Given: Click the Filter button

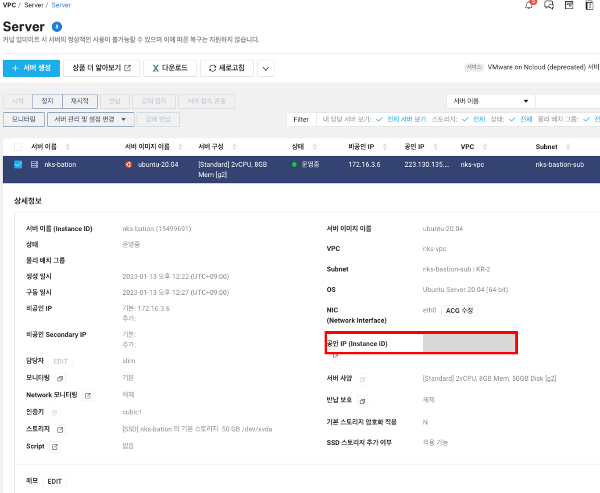Looking at the screenshot, I should (301, 119).
